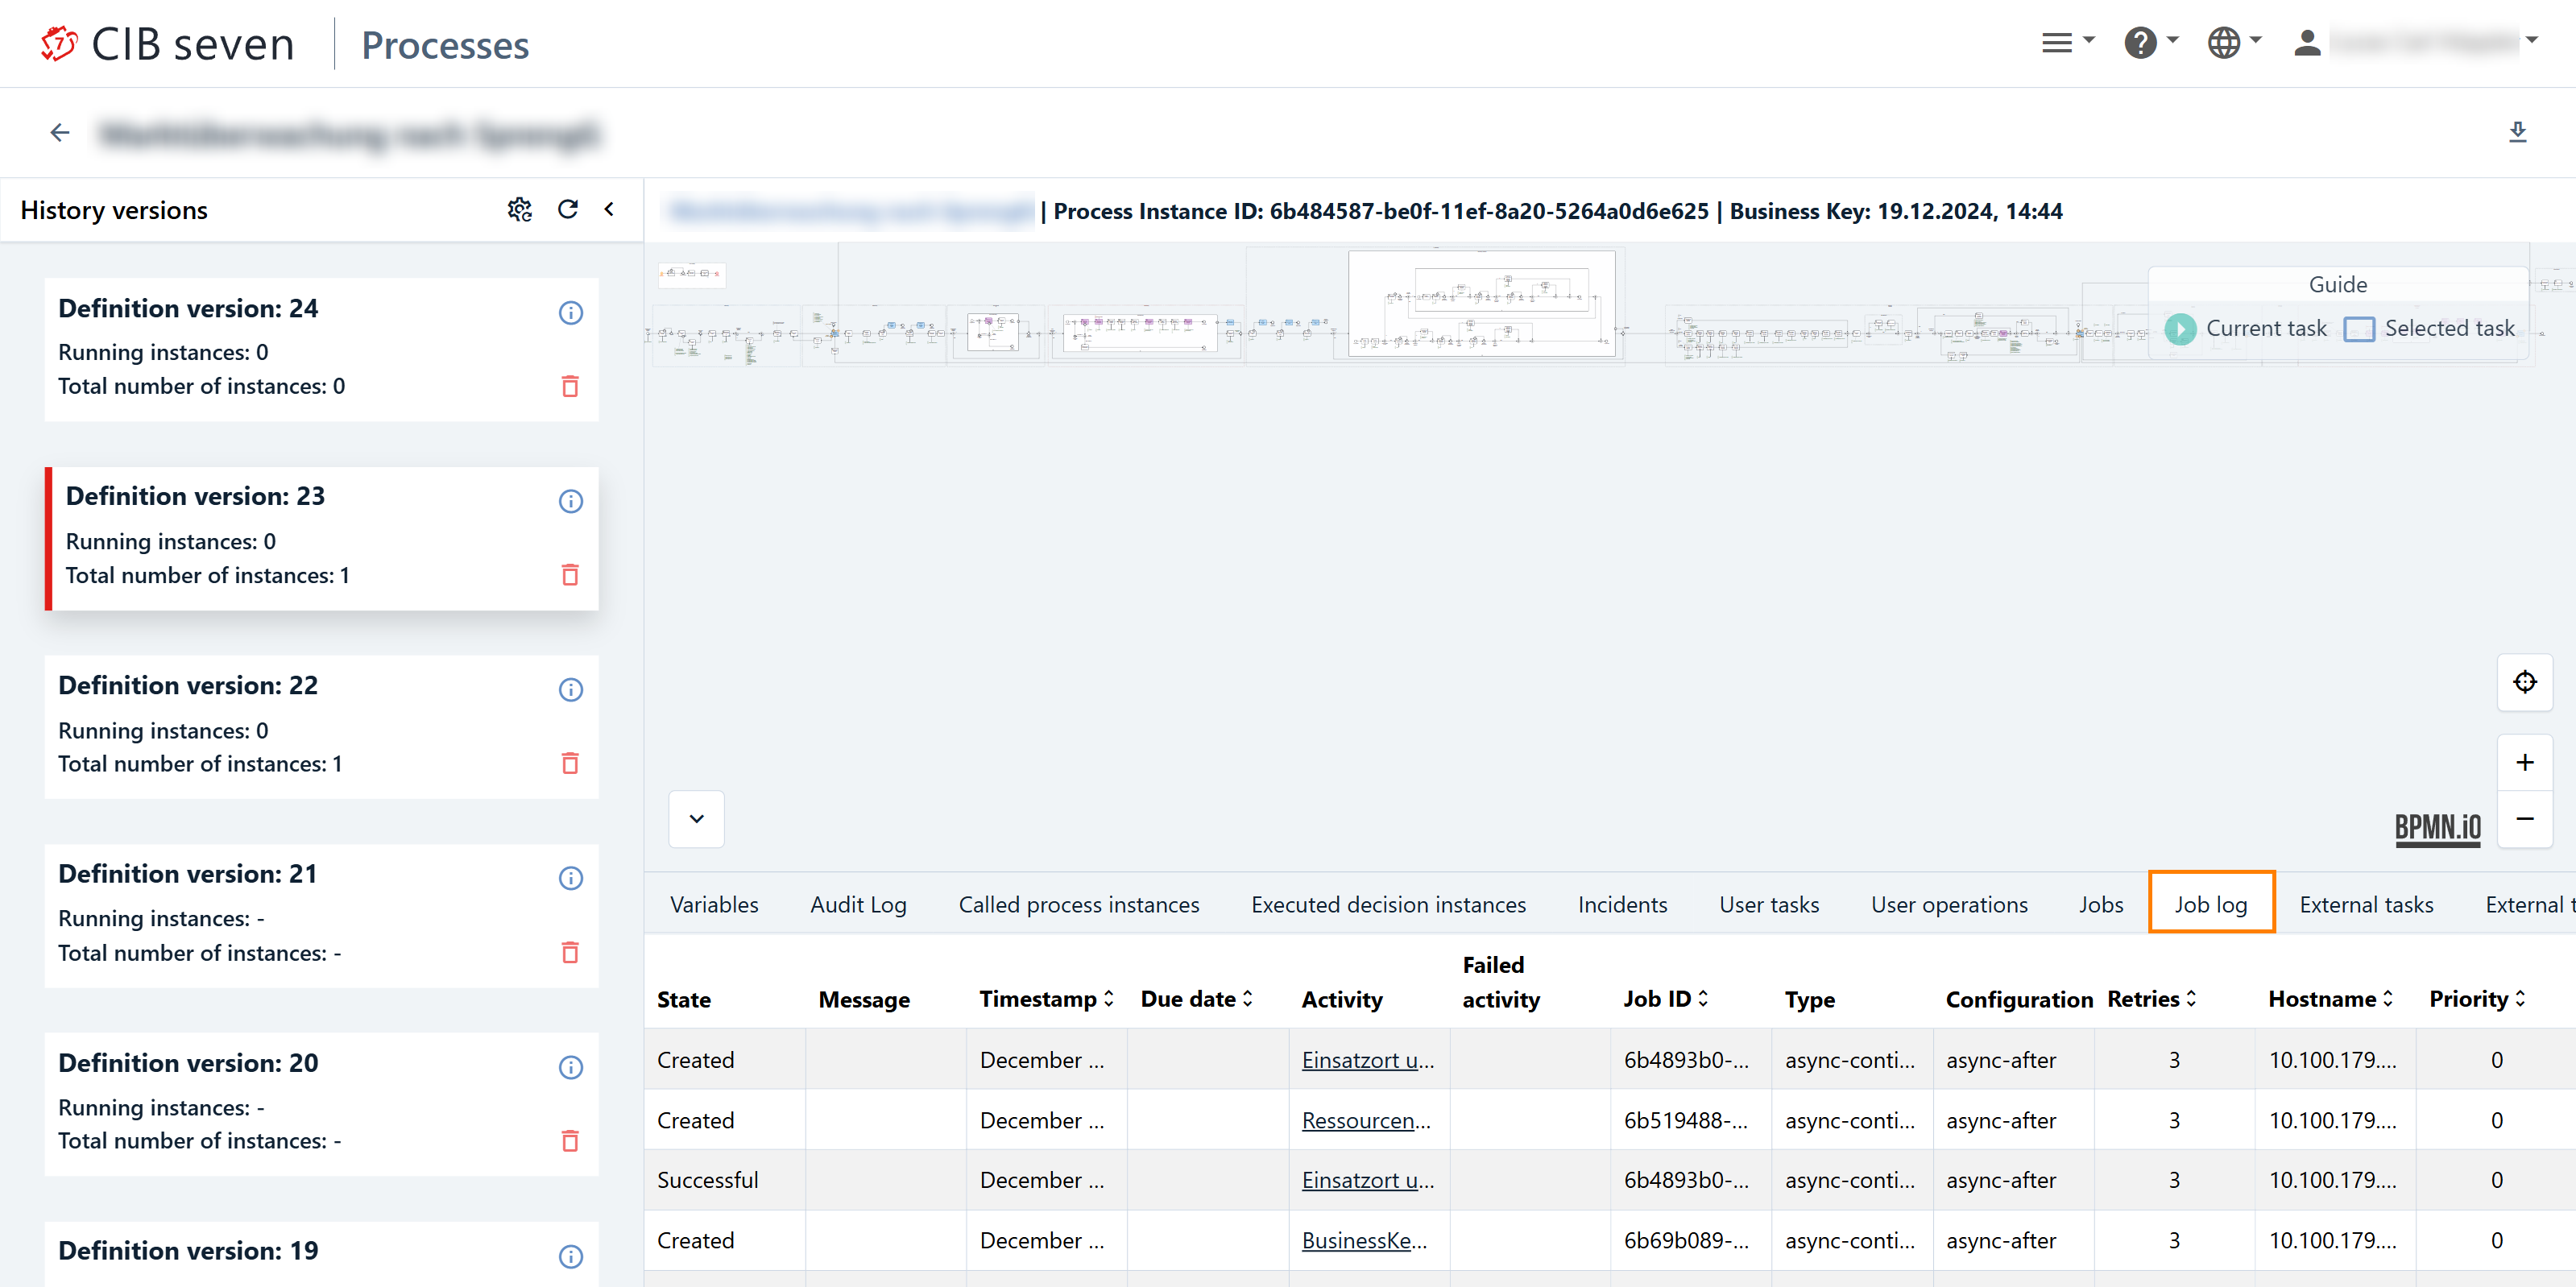The width and height of the screenshot is (2576, 1287).
Task: Open the Ressourcen activity link
Action: (x=1365, y=1120)
